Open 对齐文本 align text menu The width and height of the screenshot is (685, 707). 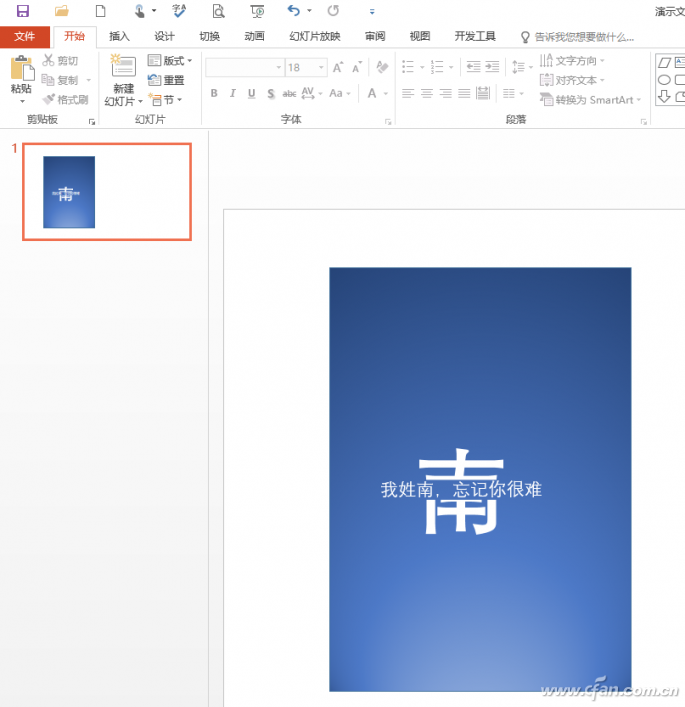point(572,80)
